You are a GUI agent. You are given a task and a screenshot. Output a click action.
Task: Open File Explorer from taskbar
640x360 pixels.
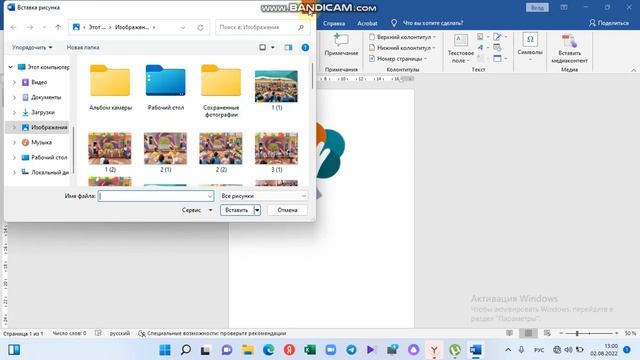(x=248, y=350)
